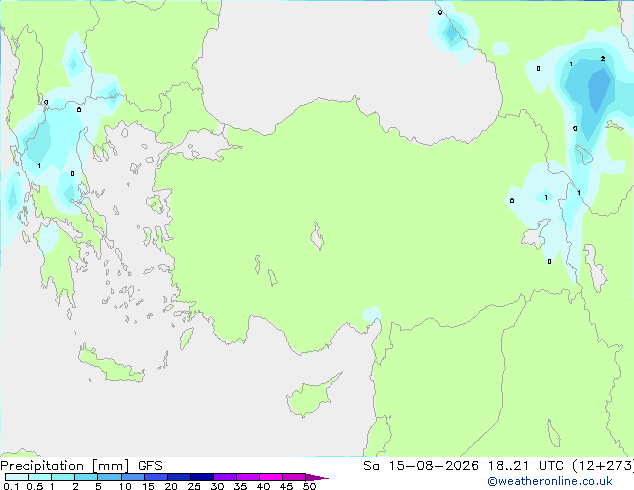
Task: Click the '10' legend scale label
Action: [x=125, y=486]
